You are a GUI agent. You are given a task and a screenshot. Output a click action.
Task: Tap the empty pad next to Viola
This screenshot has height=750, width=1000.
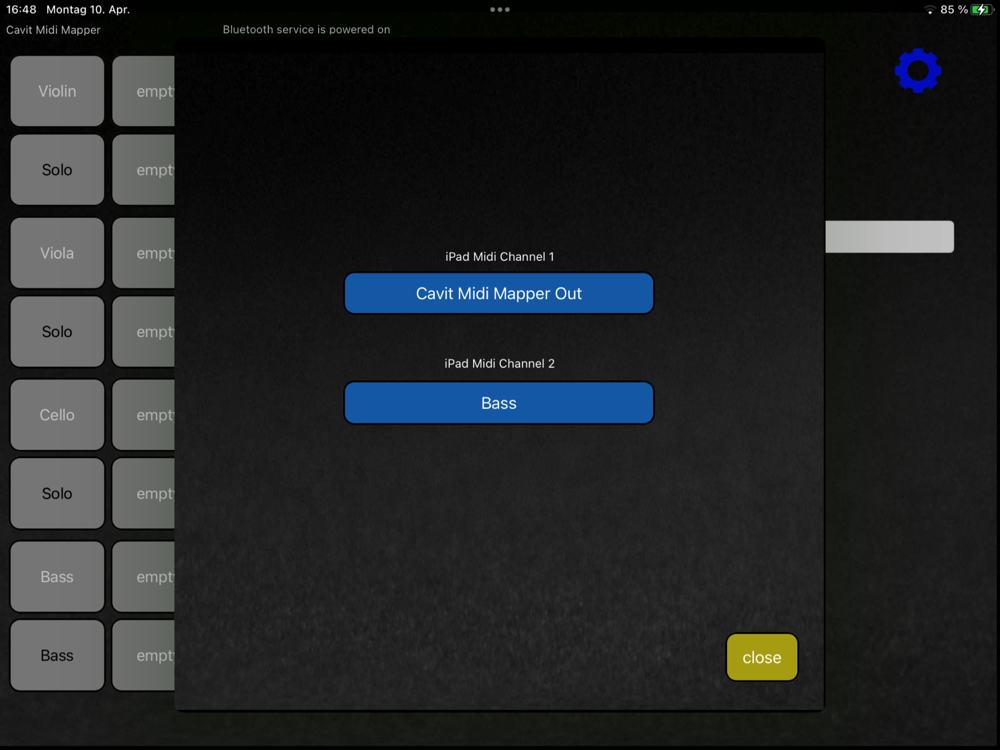(x=143, y=253)
